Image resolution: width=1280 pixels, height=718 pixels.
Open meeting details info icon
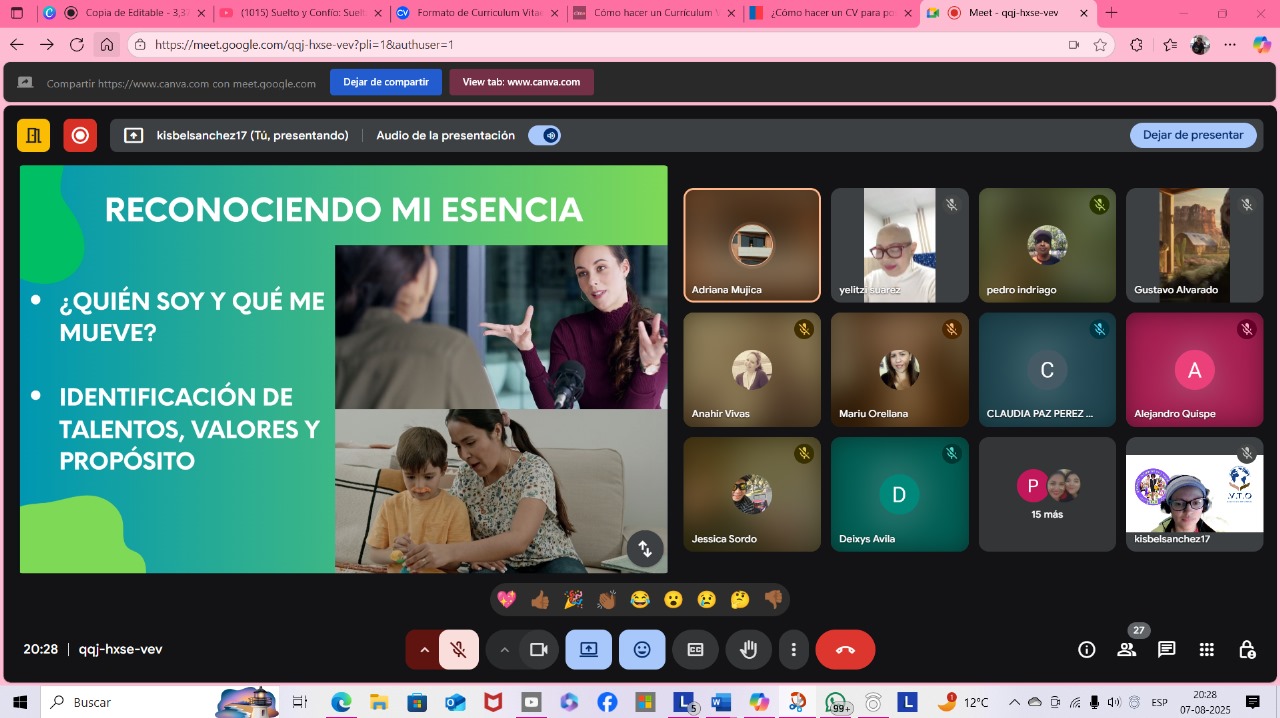(x=1086, y=650)
